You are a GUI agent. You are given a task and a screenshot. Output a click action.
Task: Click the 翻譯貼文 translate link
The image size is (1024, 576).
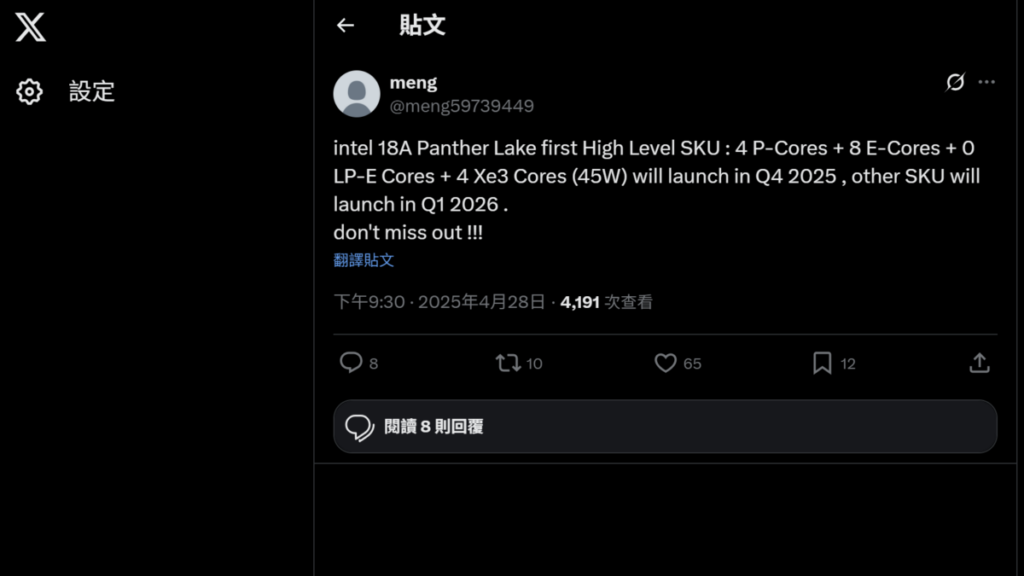pyautogui.click(x=364, y=260)
